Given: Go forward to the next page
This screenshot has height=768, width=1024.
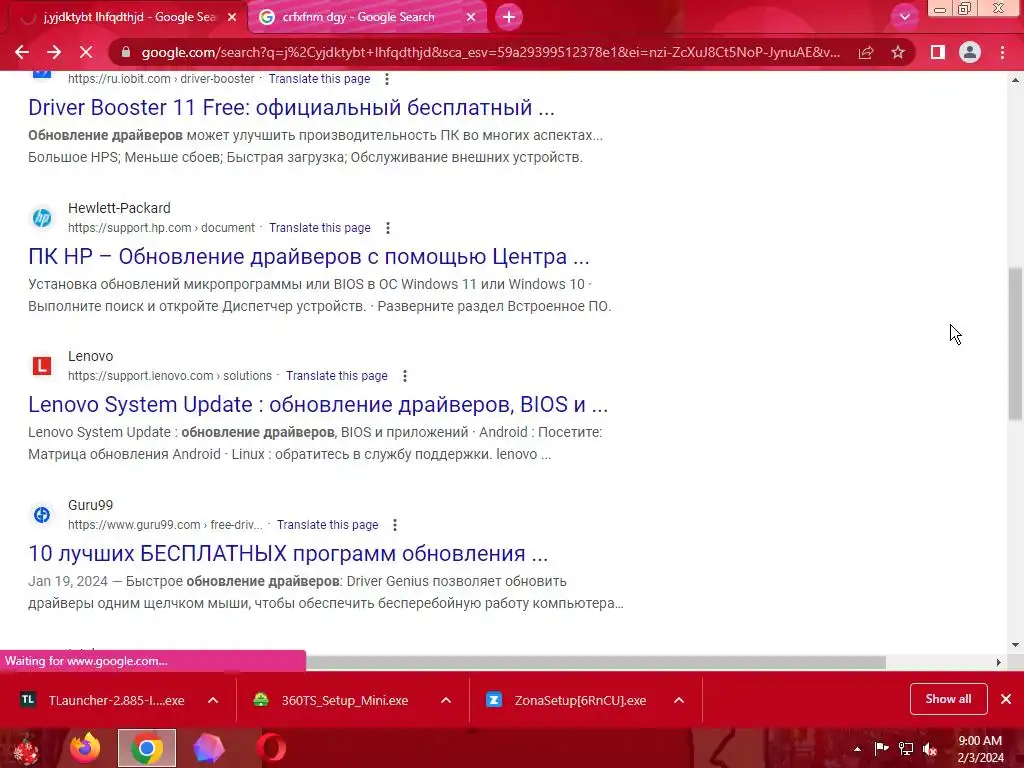Looking at the screenshot, I should pyautogui.click(x=54, y=52).
